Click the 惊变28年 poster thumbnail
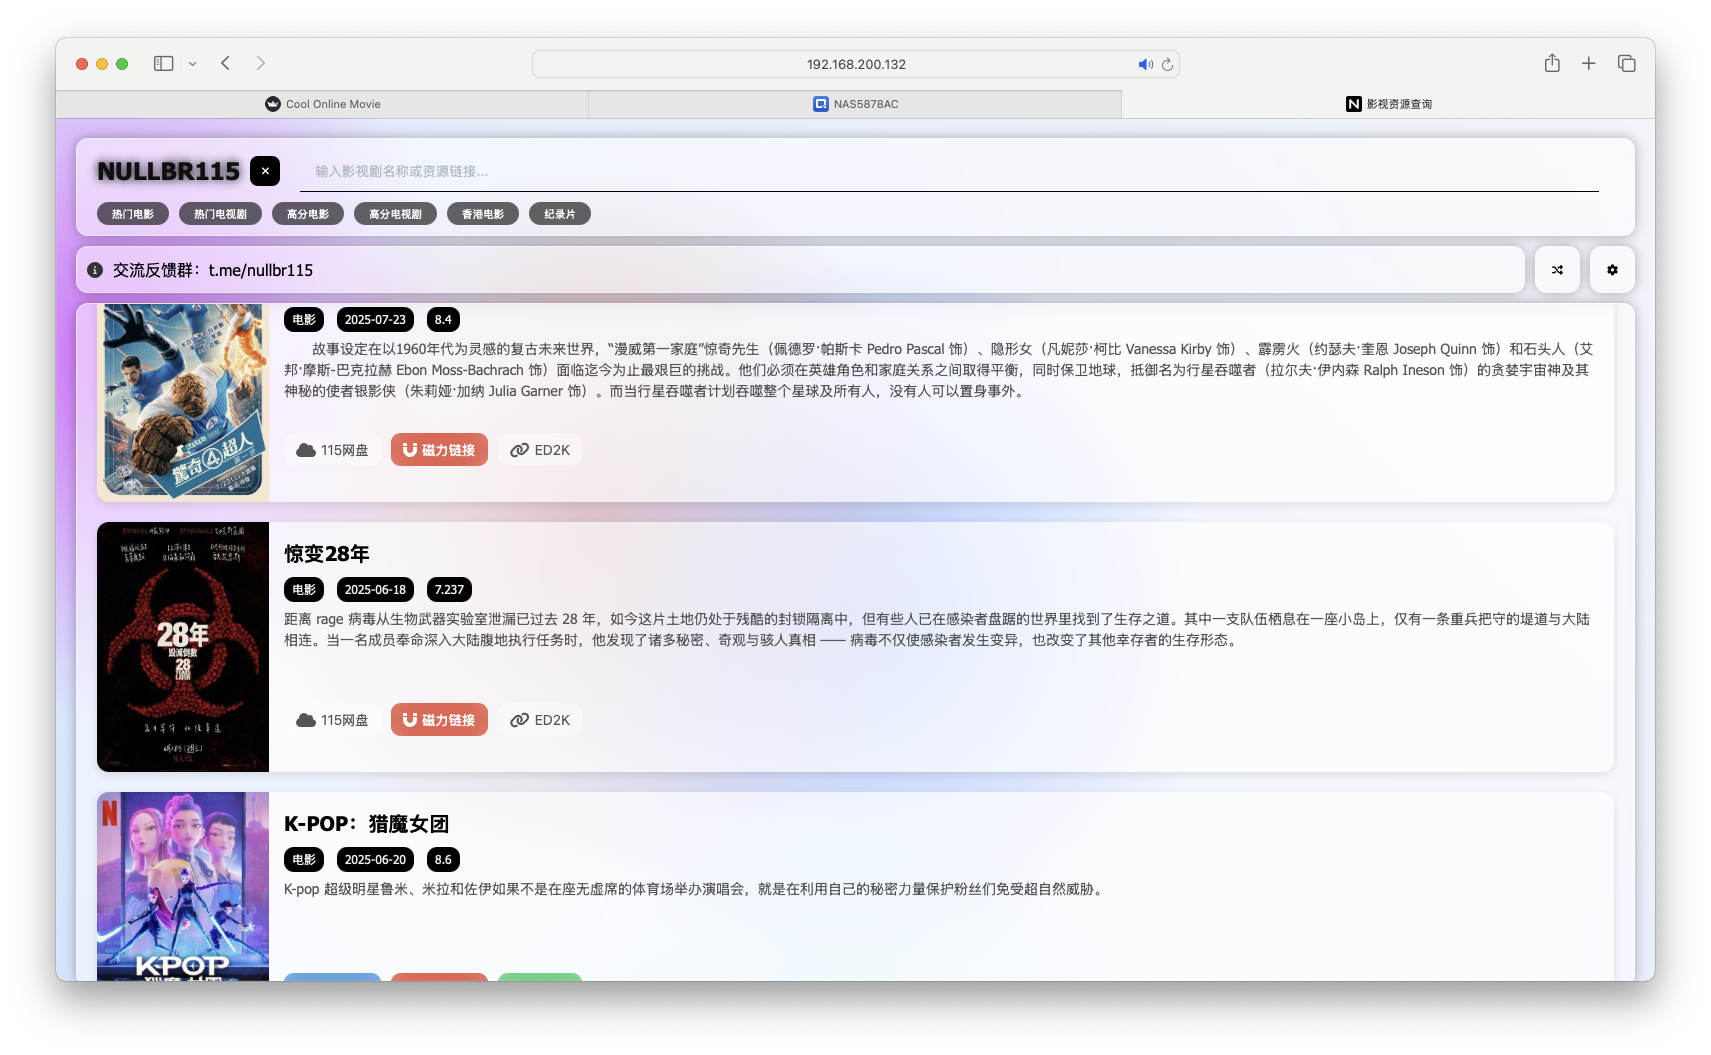Screen dimensions: 1711x1055 [x=182, y=646]
